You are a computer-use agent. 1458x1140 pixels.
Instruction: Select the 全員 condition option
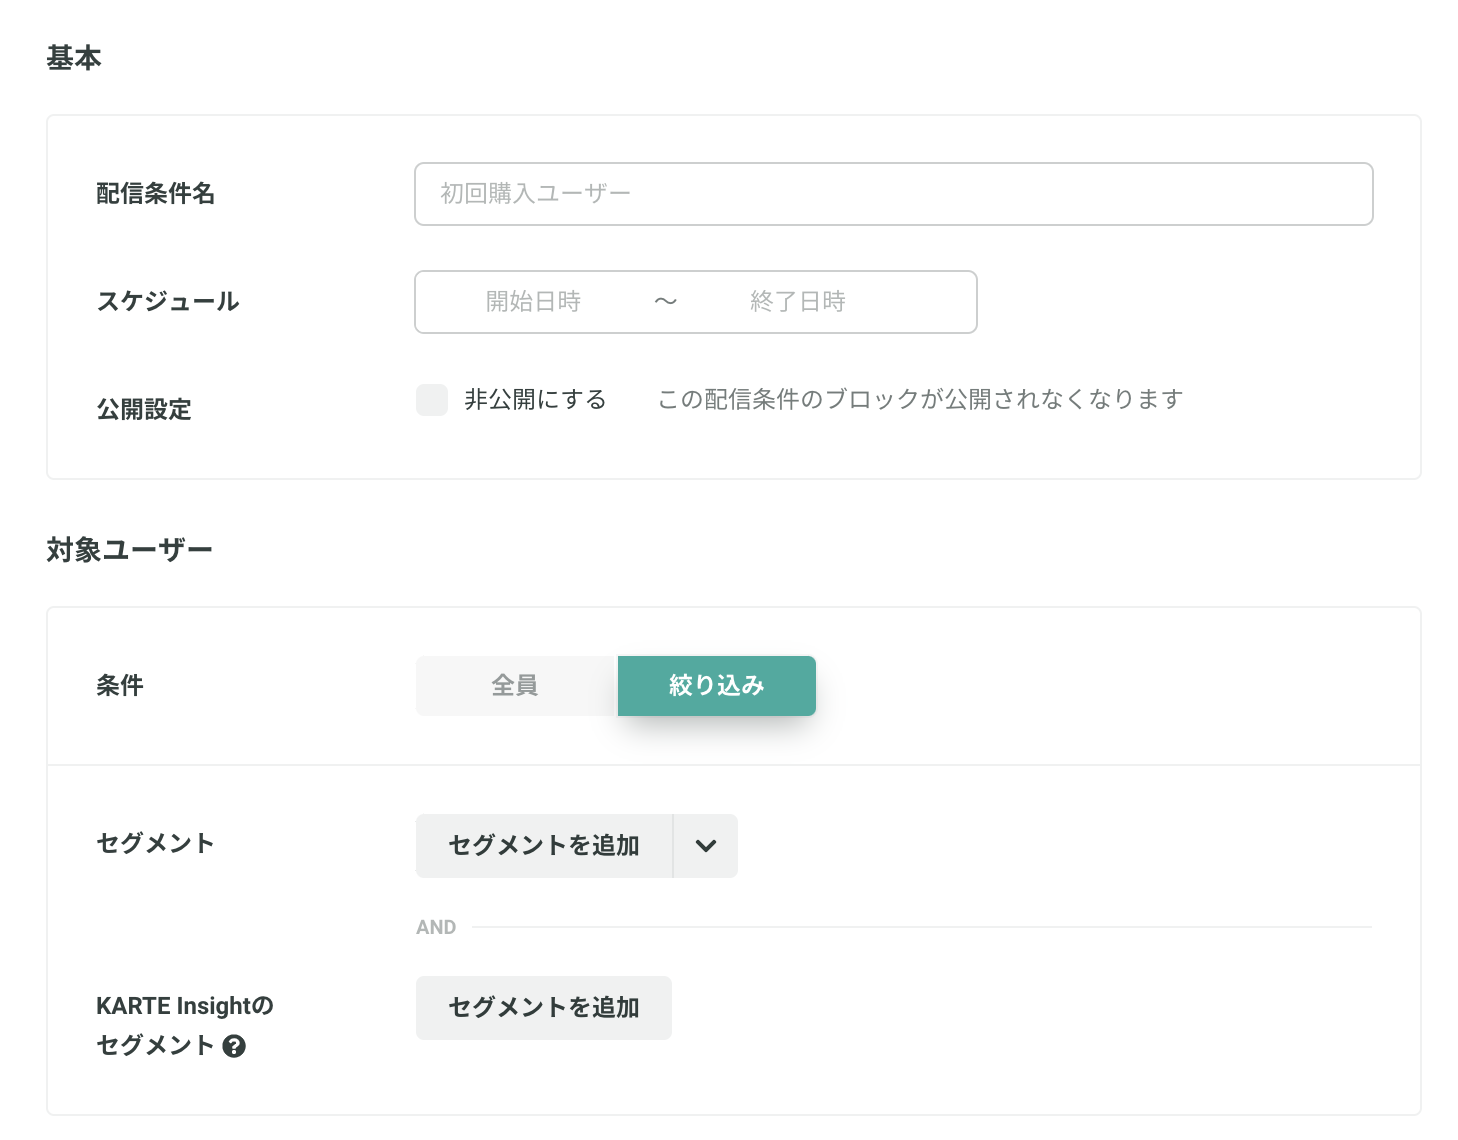(x=516, y=686)
